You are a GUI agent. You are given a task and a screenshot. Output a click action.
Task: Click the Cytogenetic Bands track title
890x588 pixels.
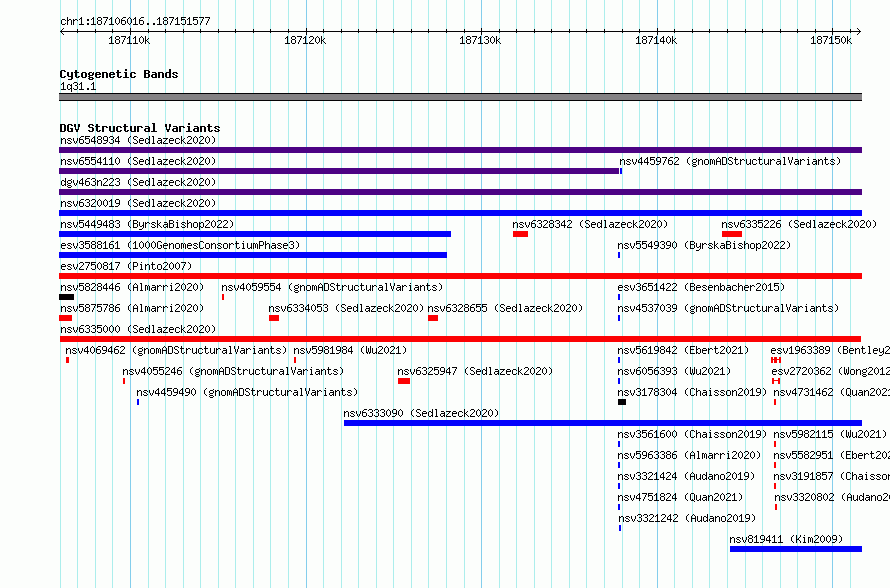pos(119,74)
